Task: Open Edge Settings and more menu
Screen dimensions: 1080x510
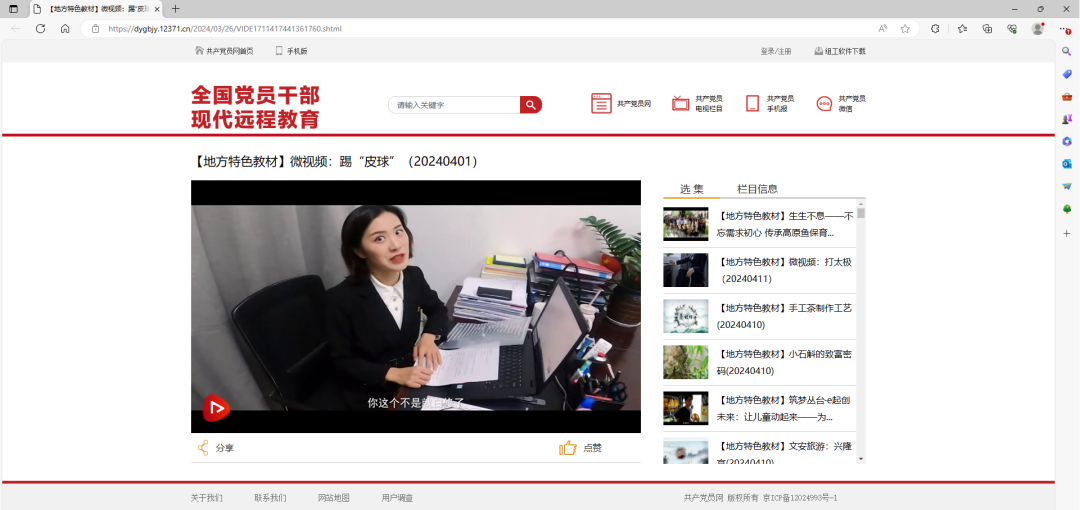Action: coord(1064,29)
